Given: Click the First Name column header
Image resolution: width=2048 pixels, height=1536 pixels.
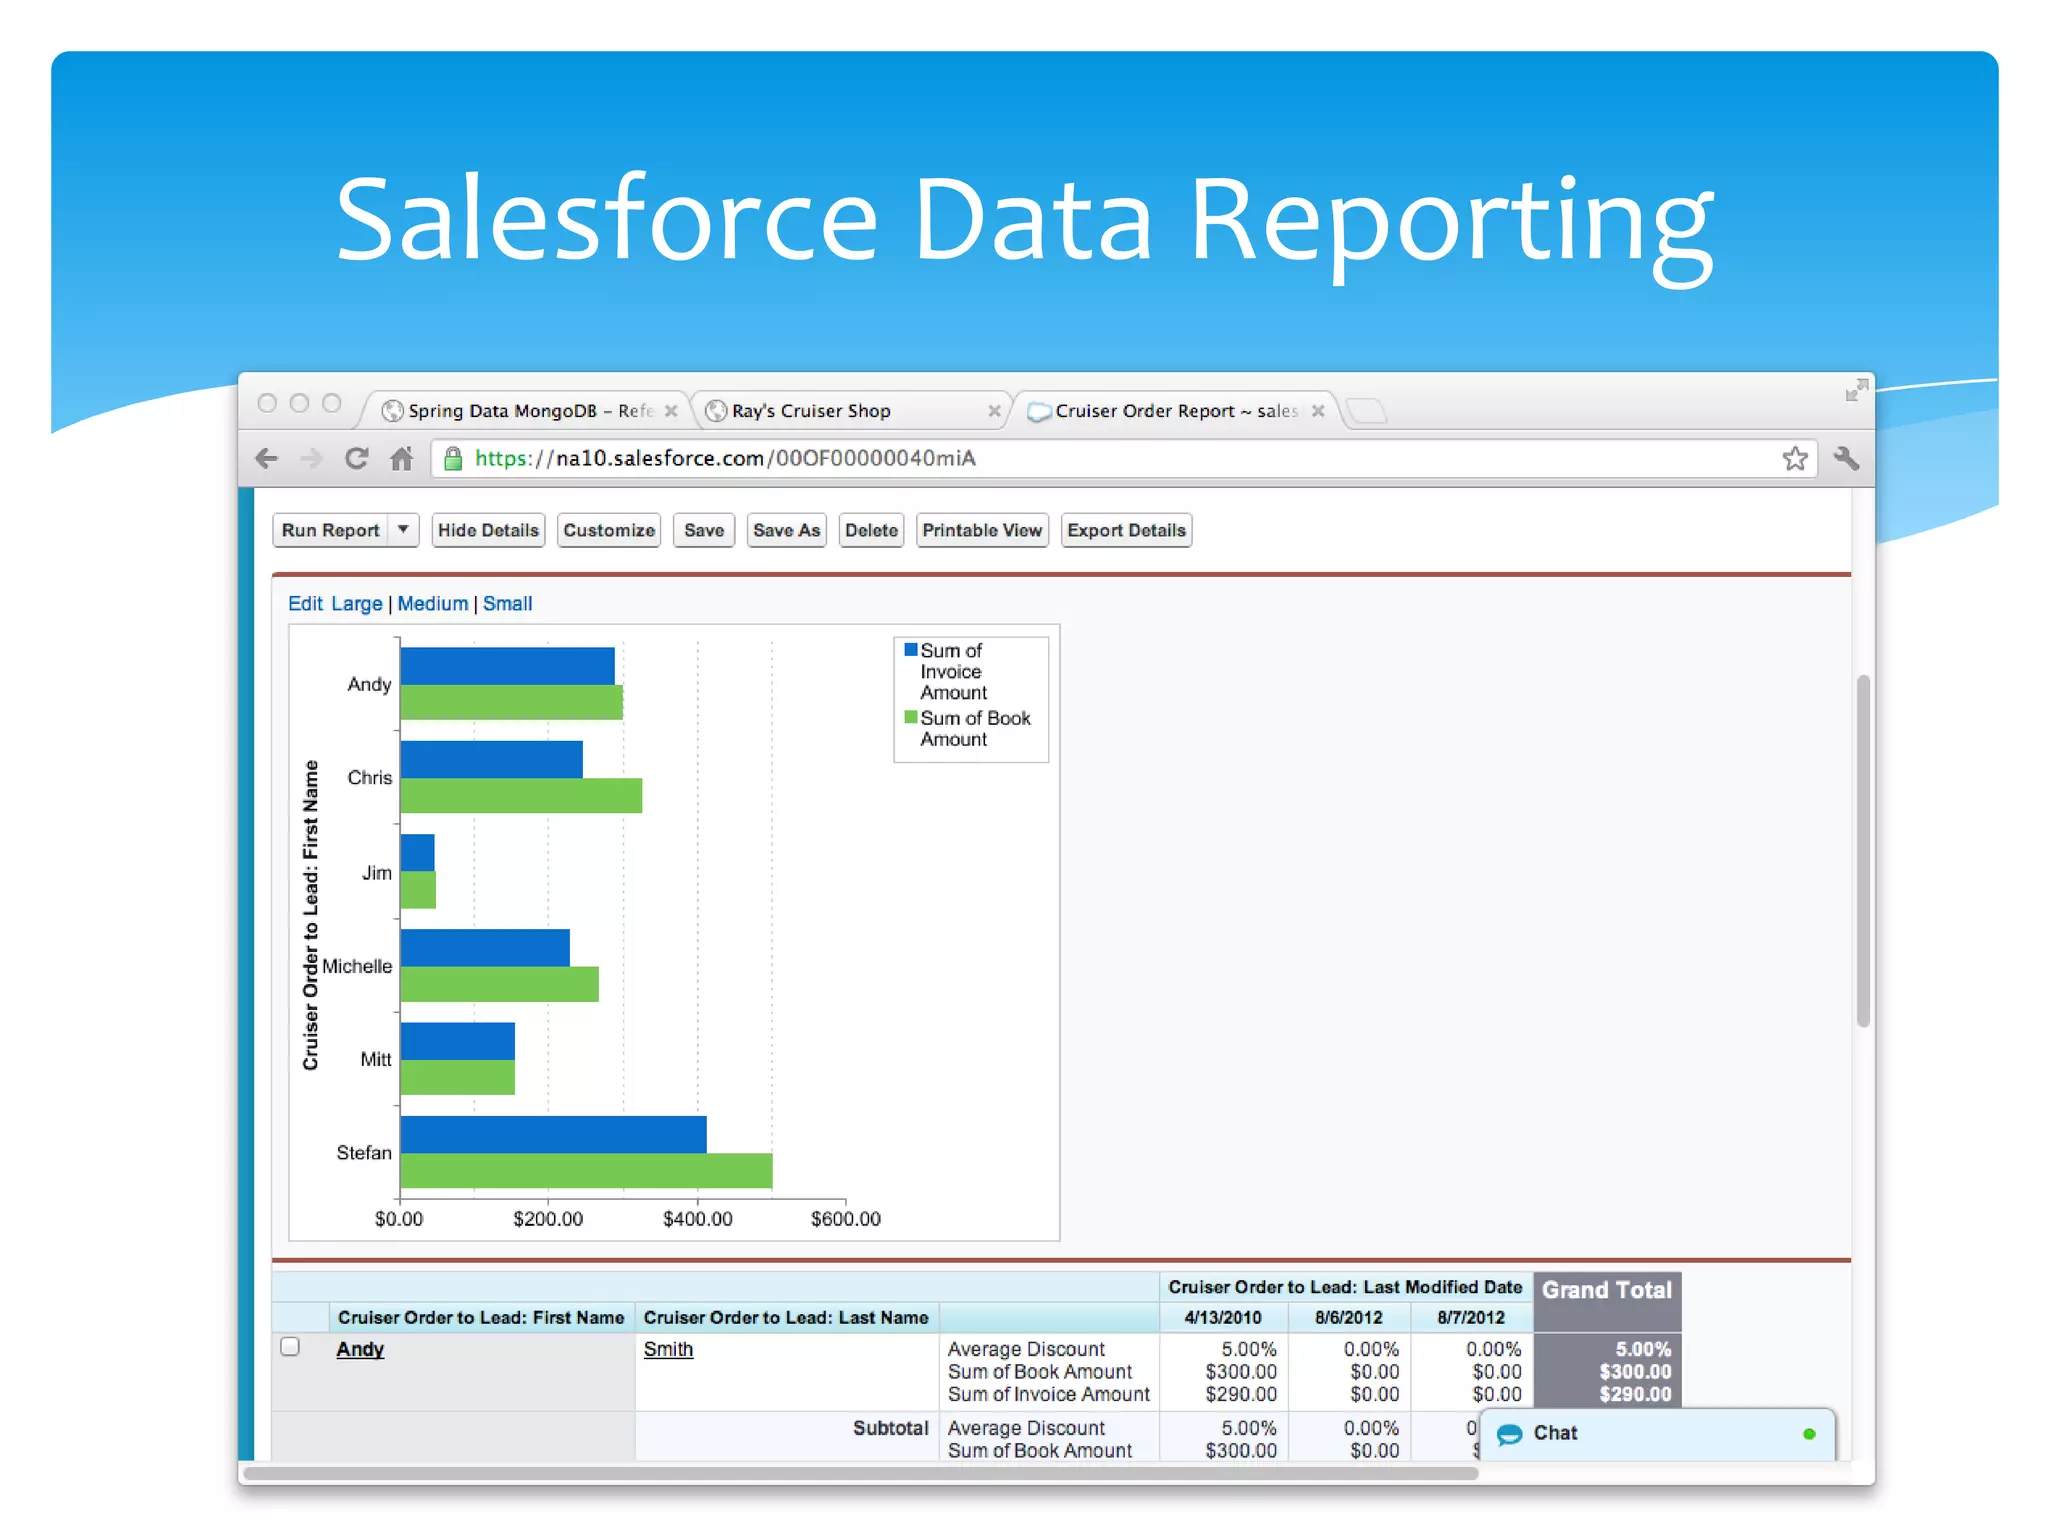Looking at the screenshot, I should click(x=481, y=1318).
